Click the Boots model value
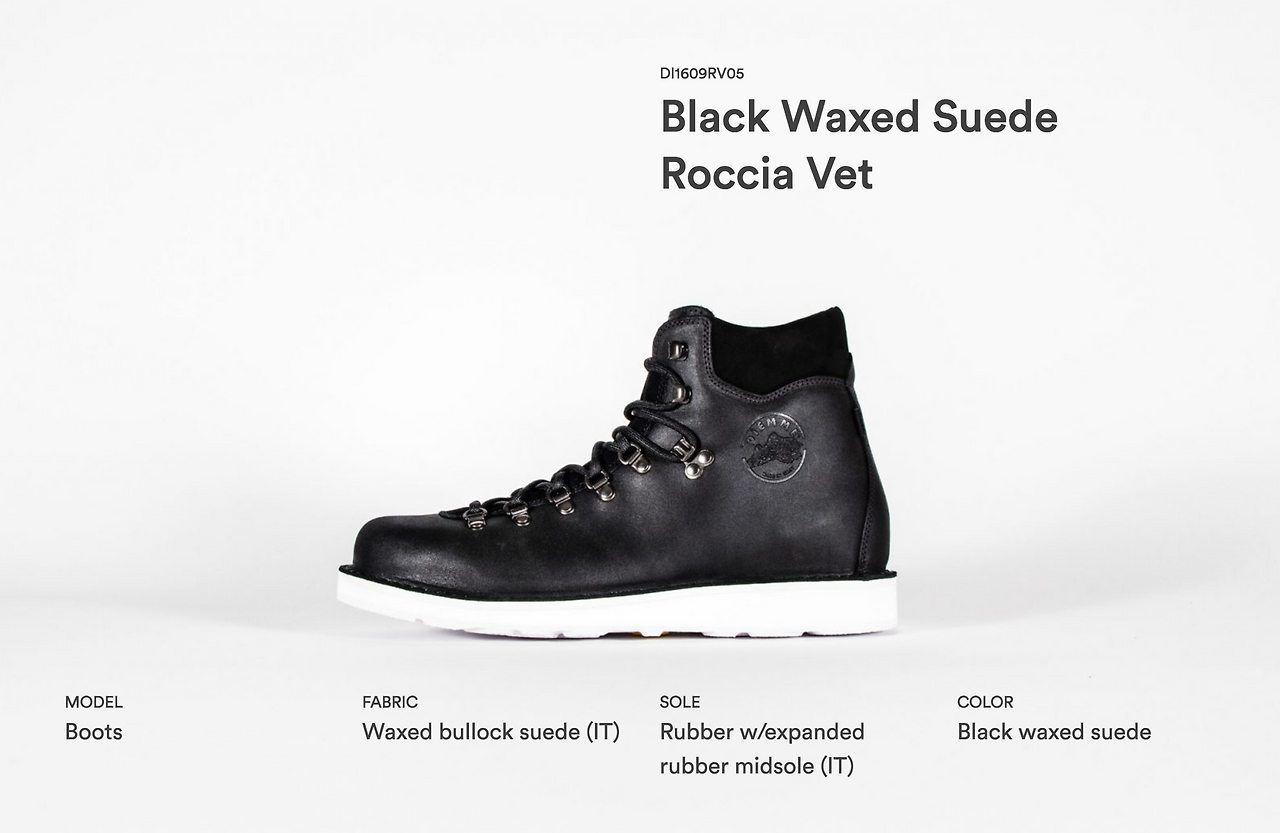This screenshot has height=833, width=1280. coord(94,732)
